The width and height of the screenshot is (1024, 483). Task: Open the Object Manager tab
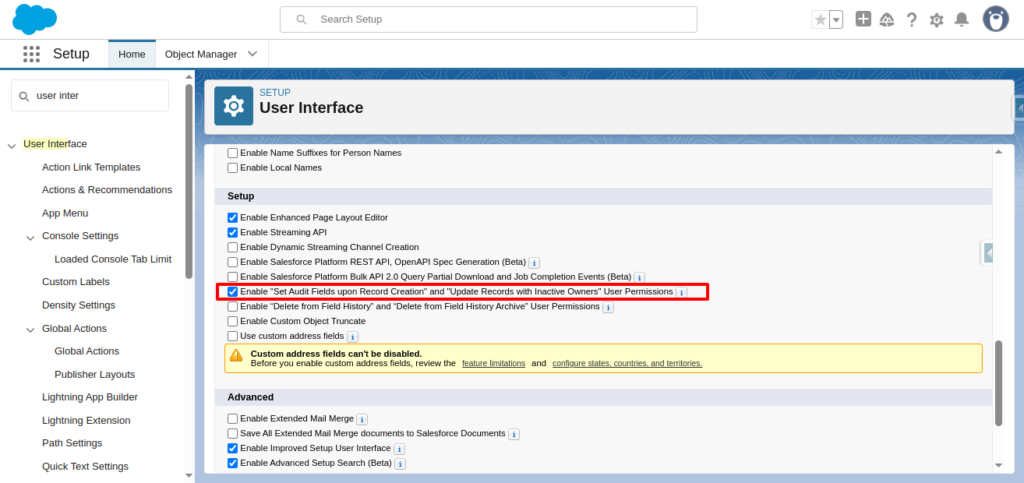(x=201, y=54)
